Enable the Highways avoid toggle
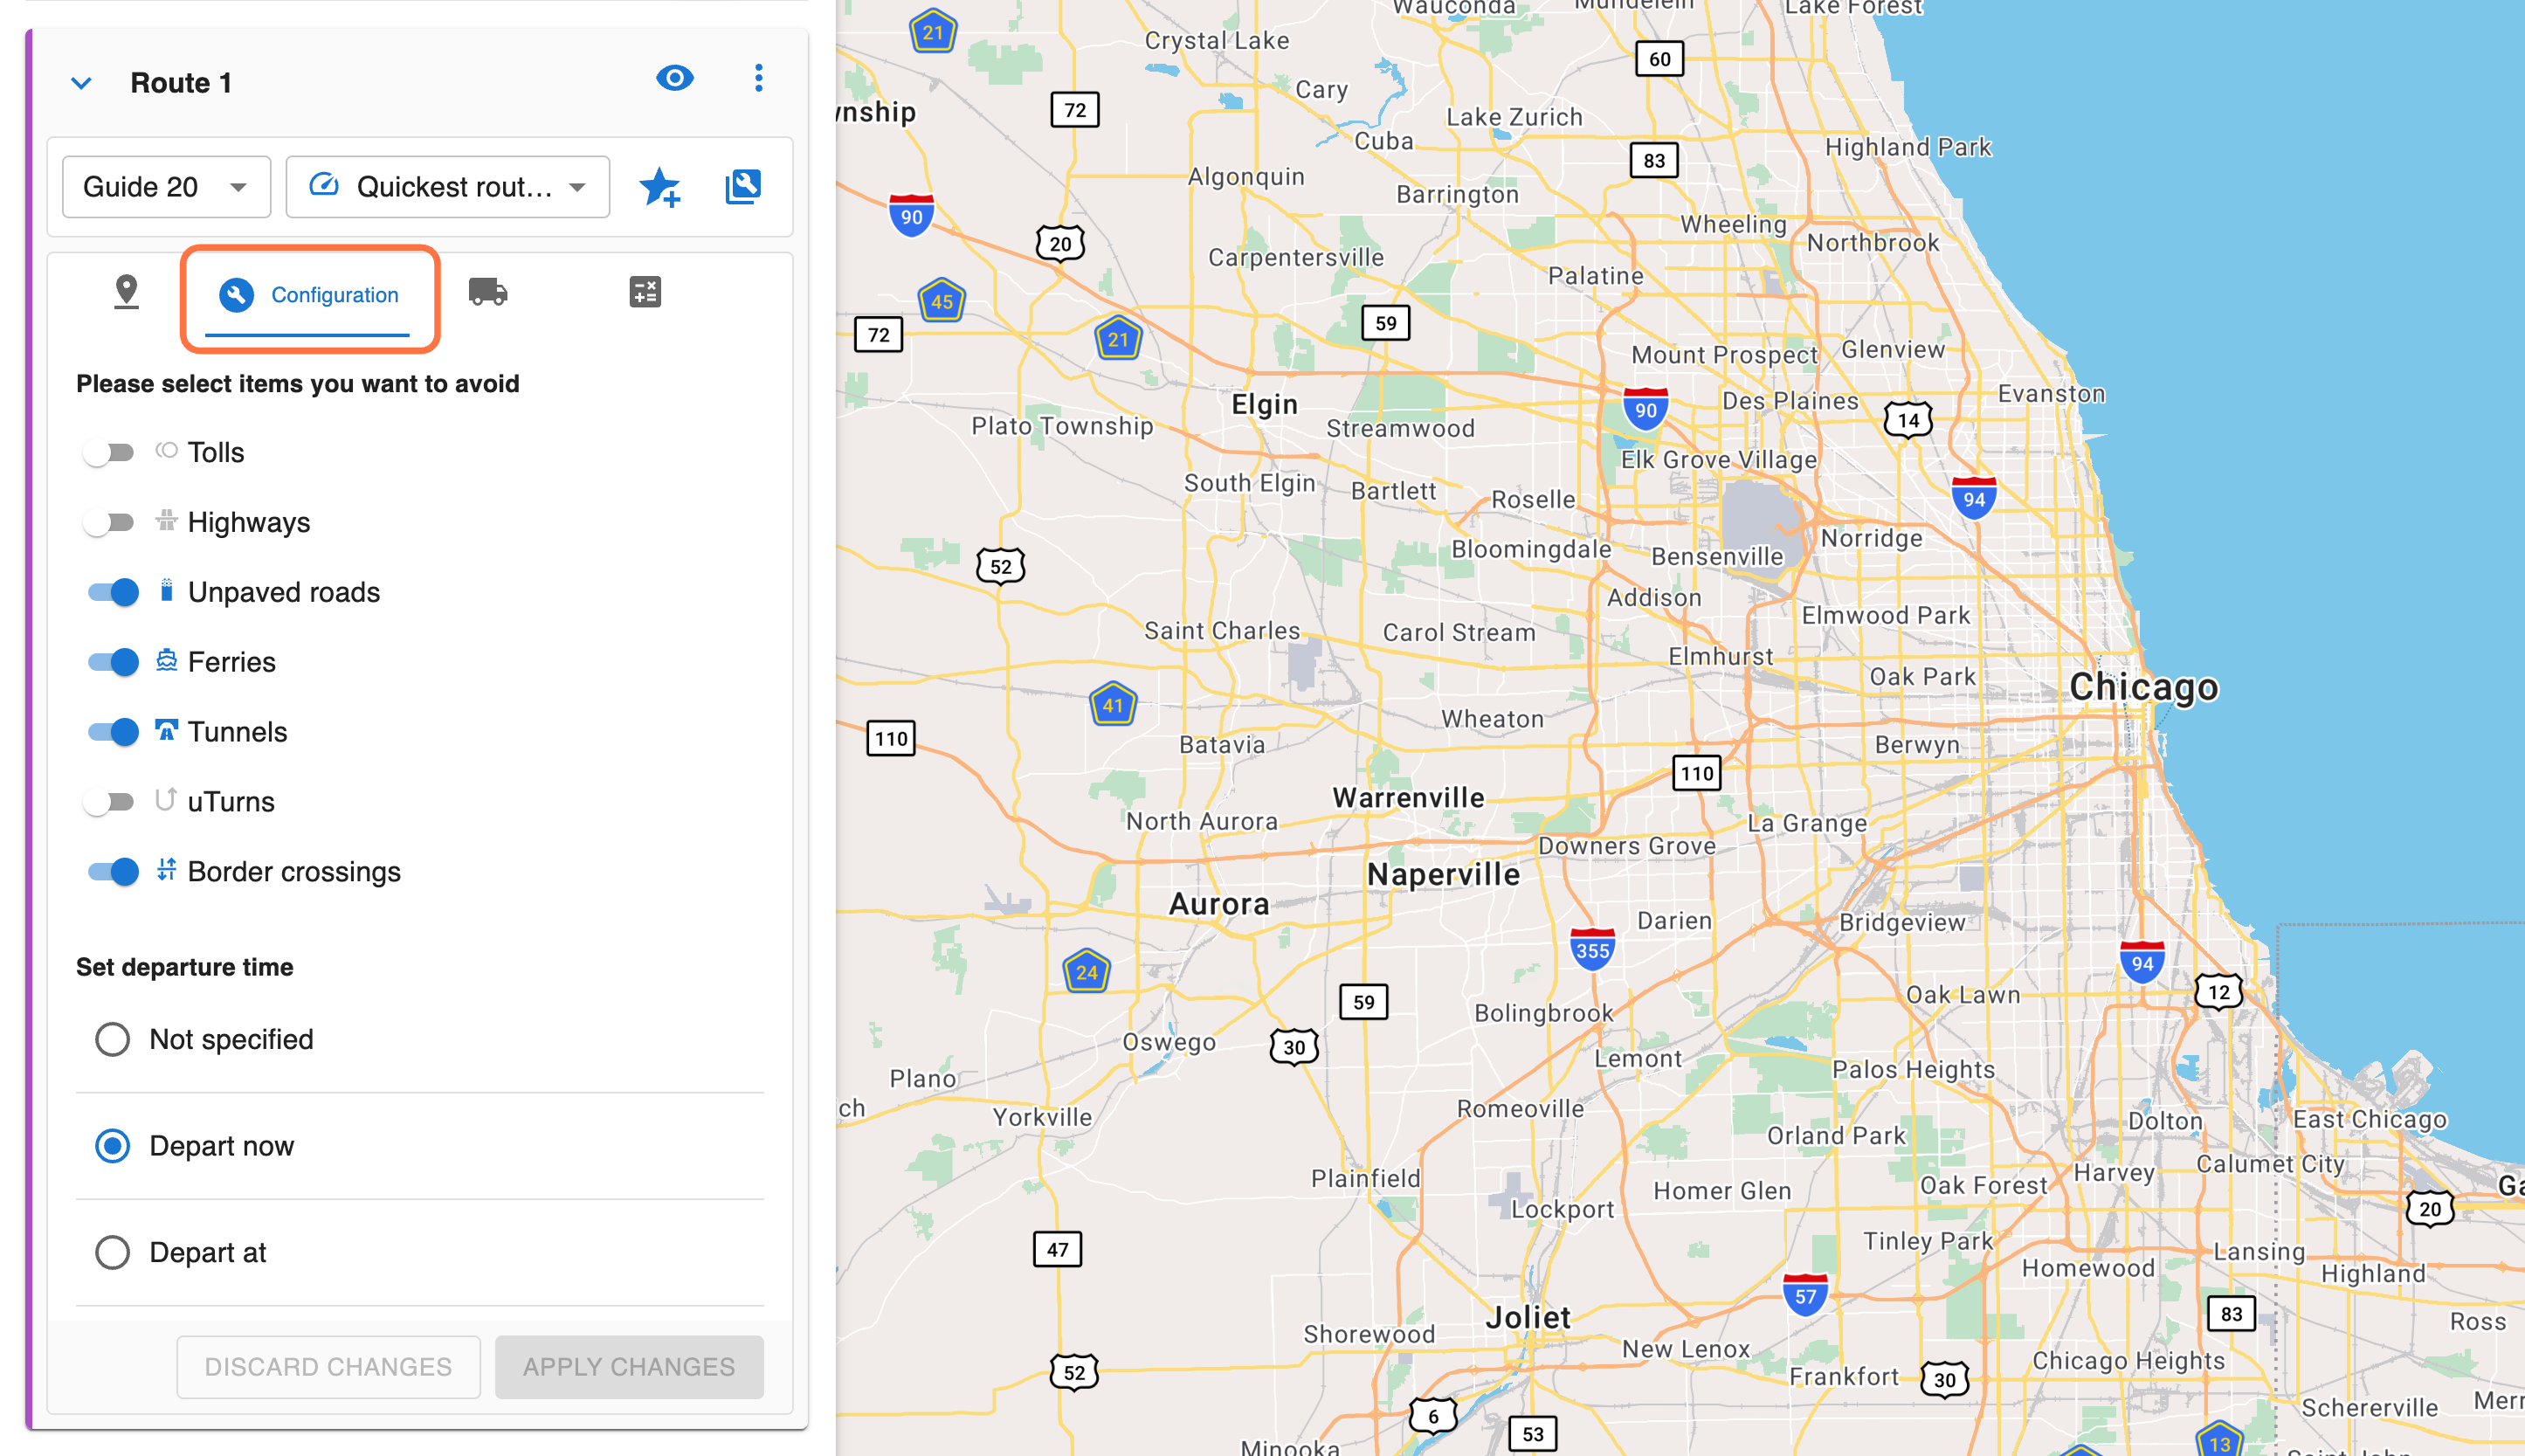 [x=109, y=523]
